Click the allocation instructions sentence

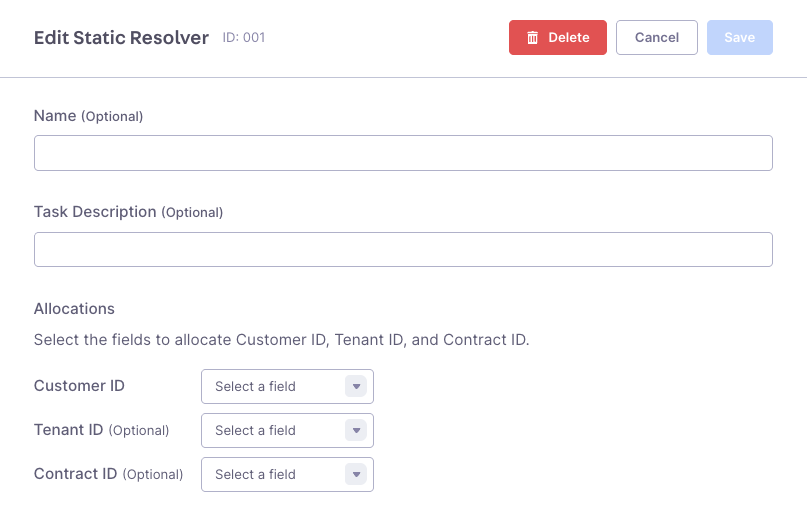point(282,340)
